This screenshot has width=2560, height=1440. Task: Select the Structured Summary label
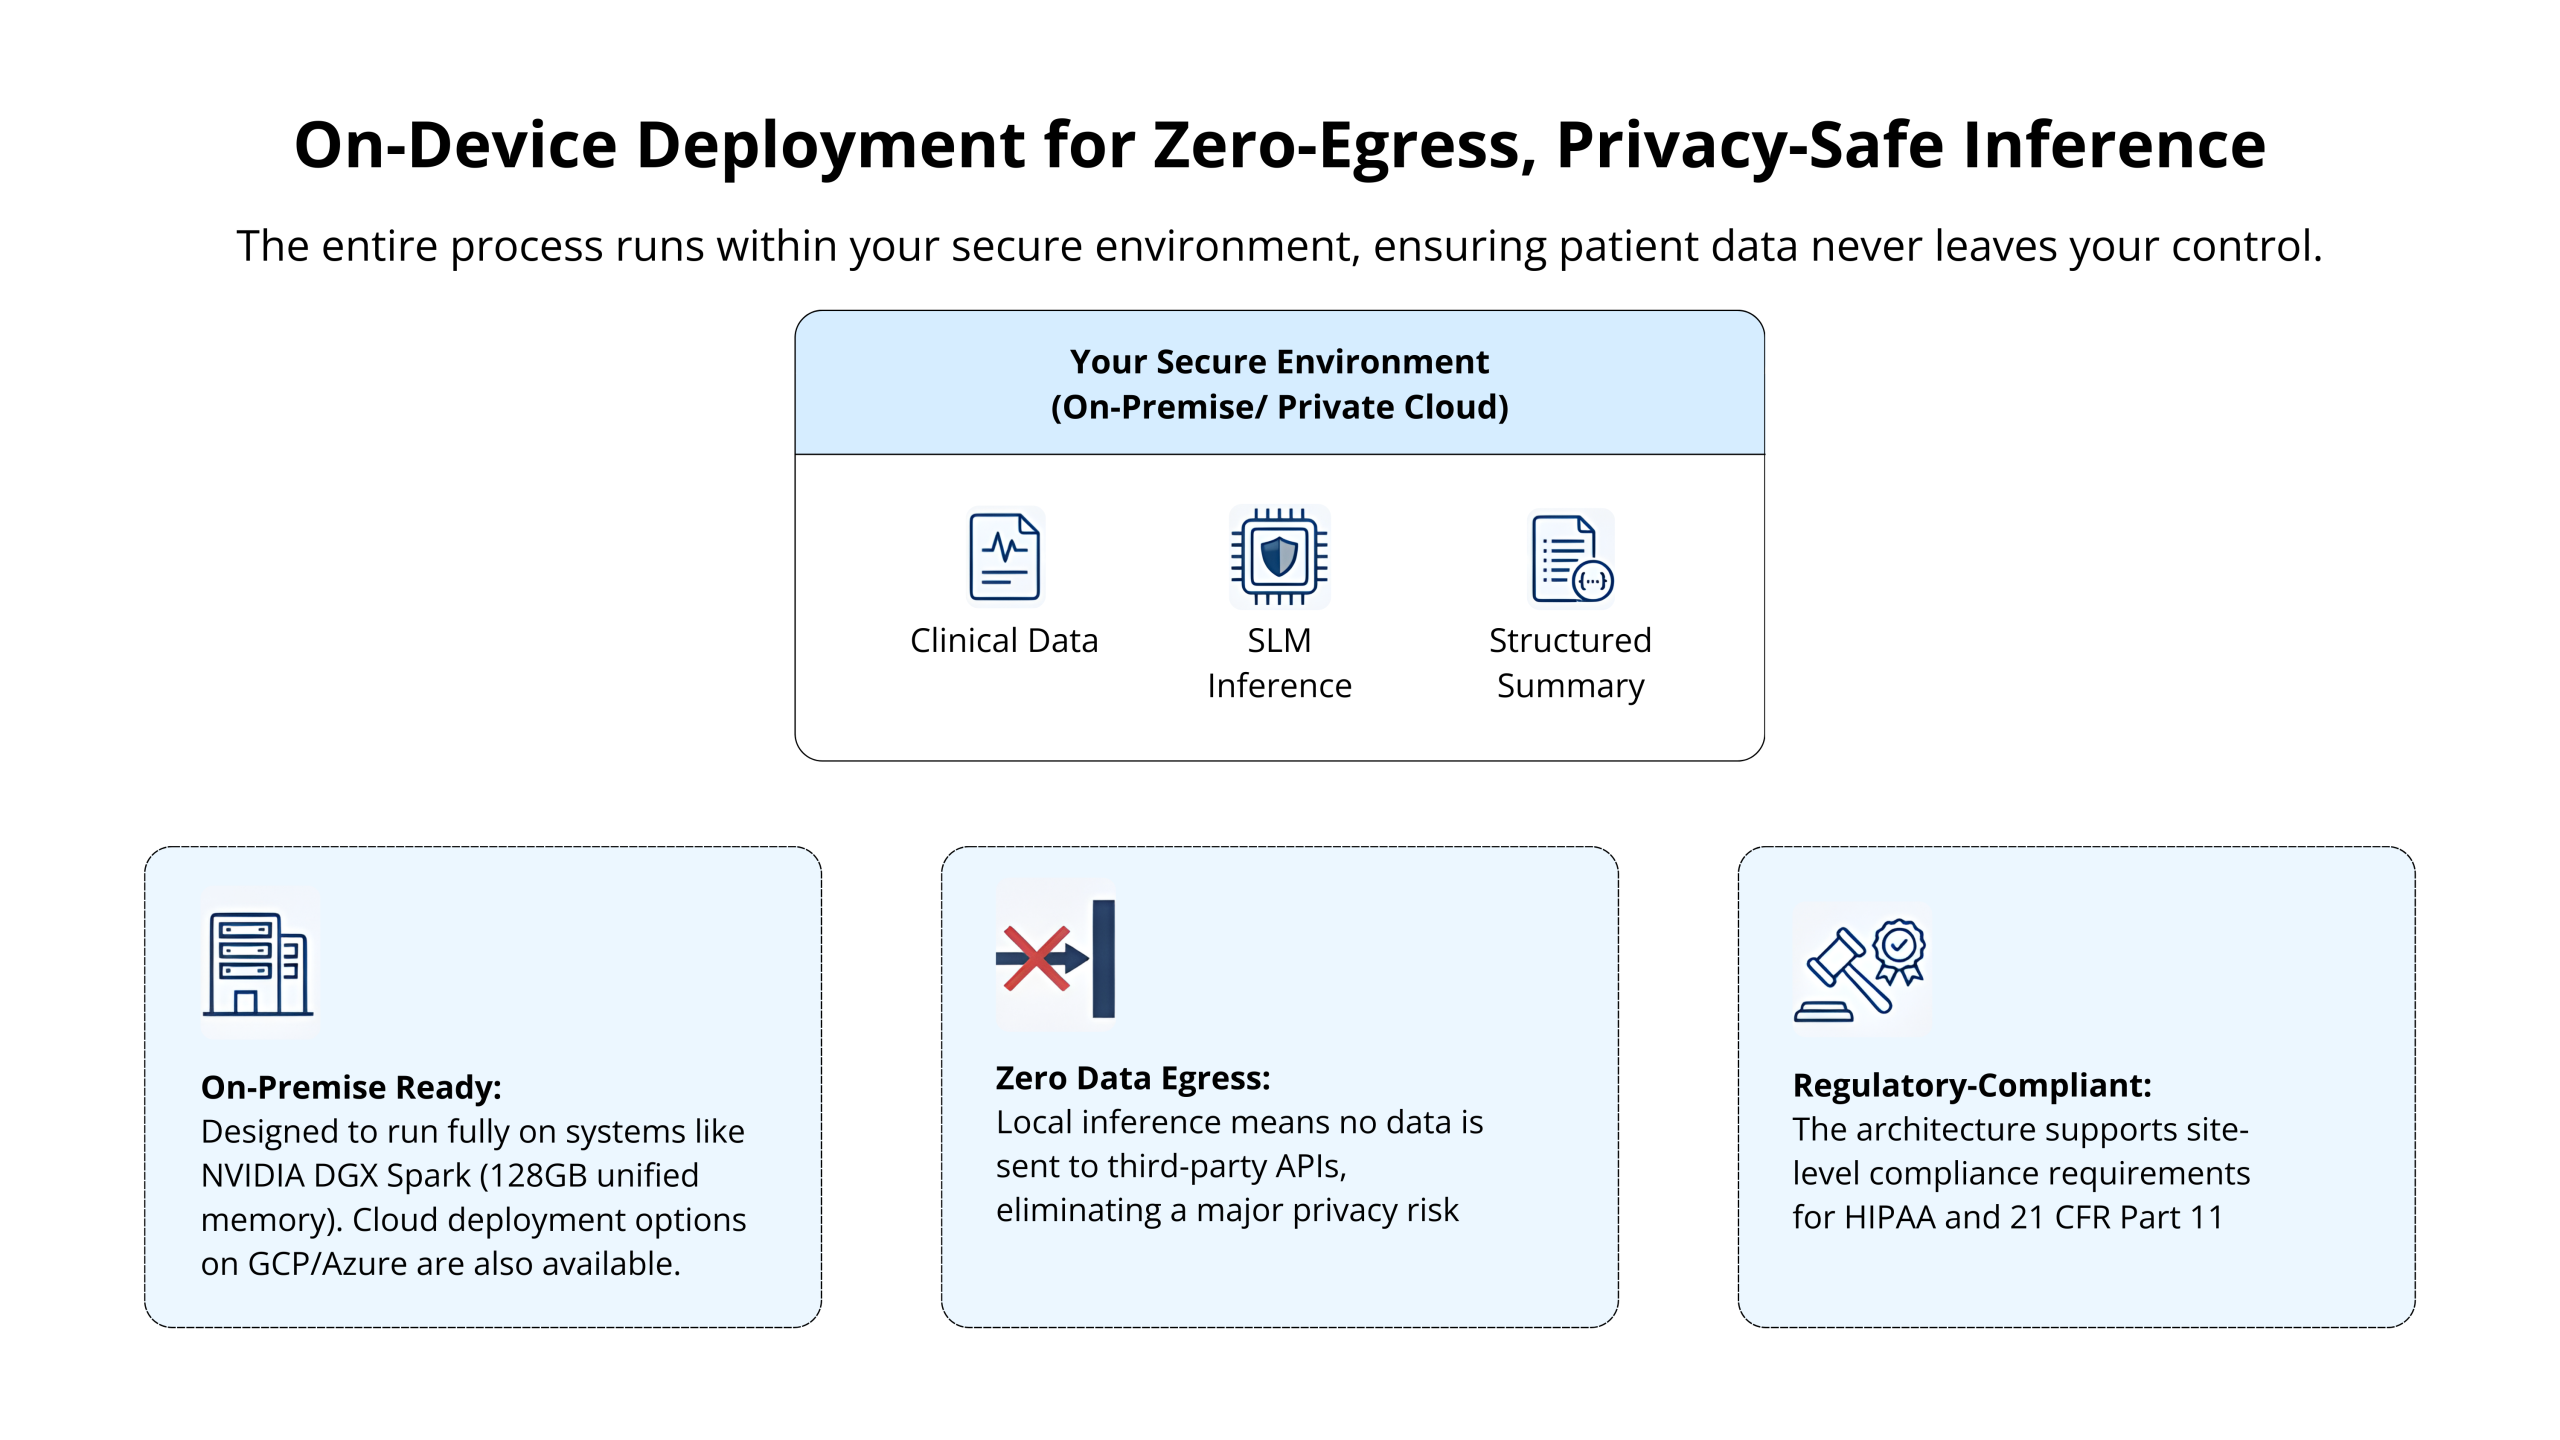point(1568,662)
